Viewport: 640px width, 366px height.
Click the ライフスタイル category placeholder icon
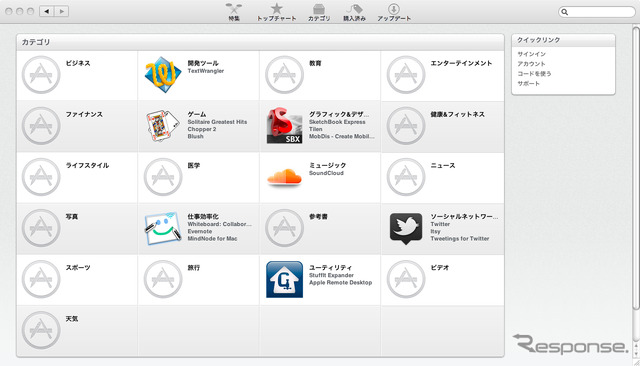[x=41, y=177]
